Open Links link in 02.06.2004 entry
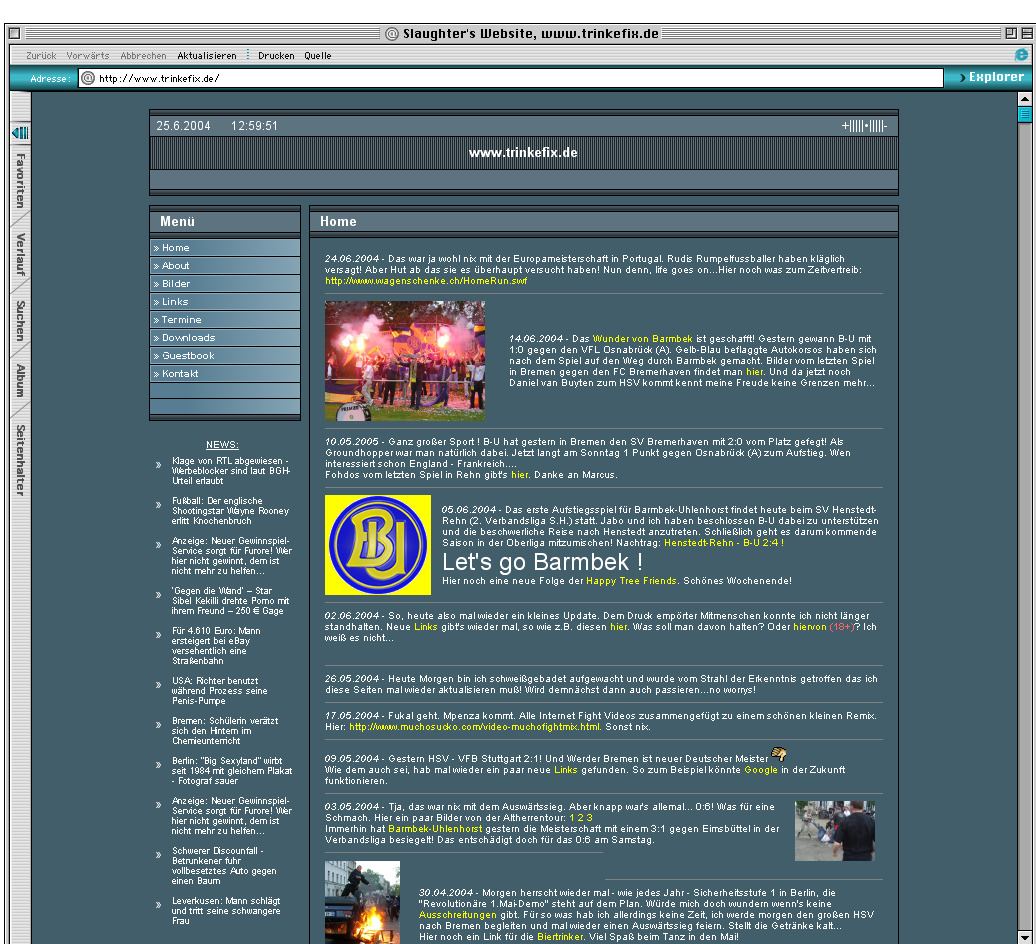 click(x=426, y=626)
